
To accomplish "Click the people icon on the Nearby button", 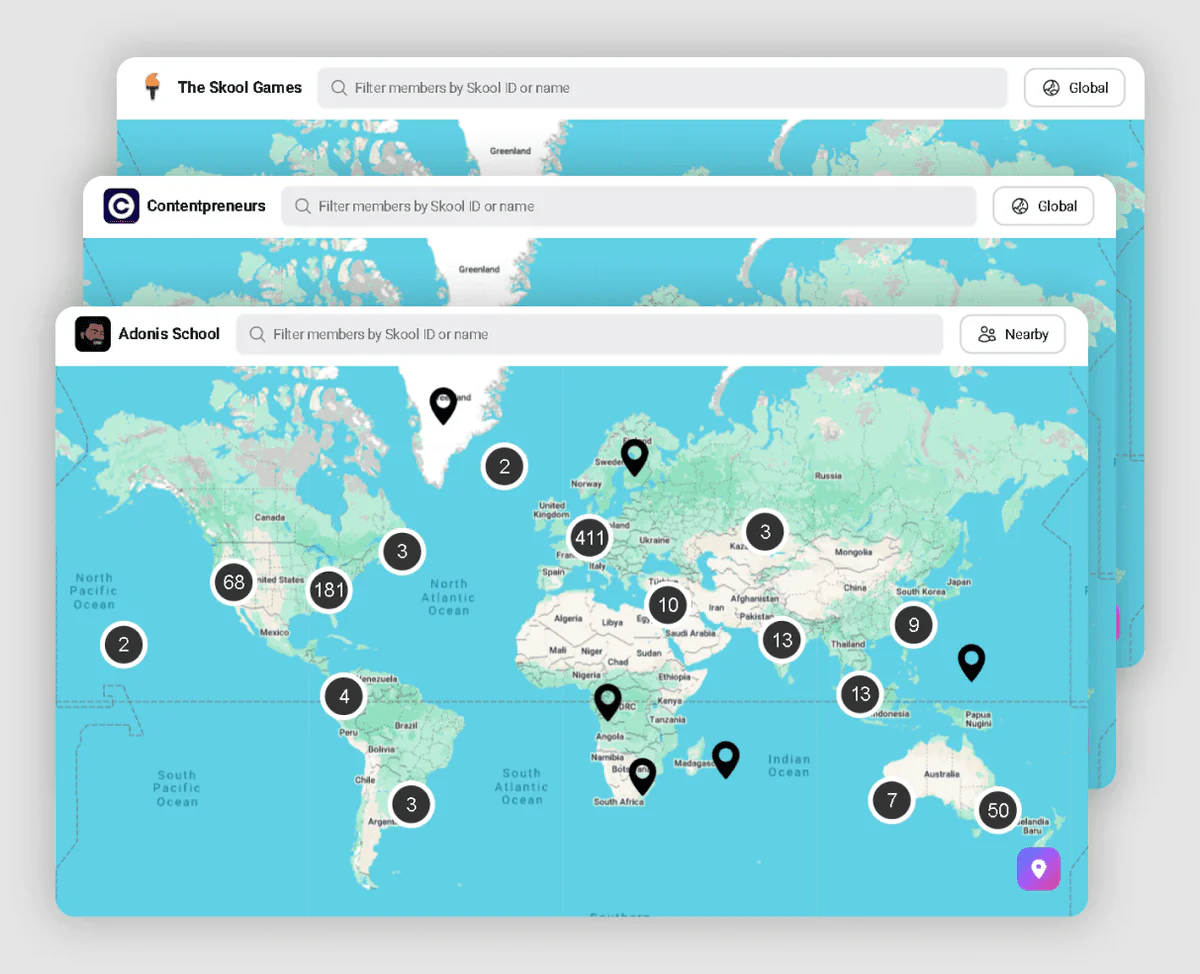I will coord(988,334).
